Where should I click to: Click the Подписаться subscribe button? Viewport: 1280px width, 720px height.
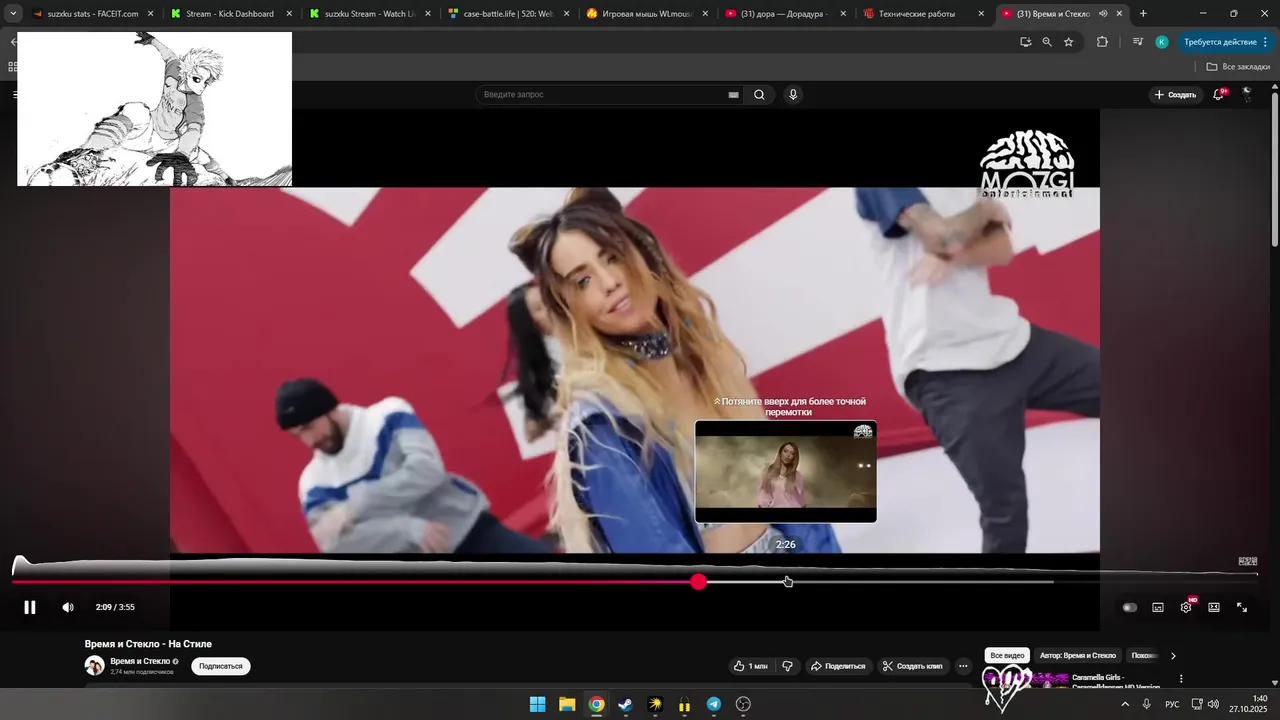pyautogui.click(x=220, y=666)
